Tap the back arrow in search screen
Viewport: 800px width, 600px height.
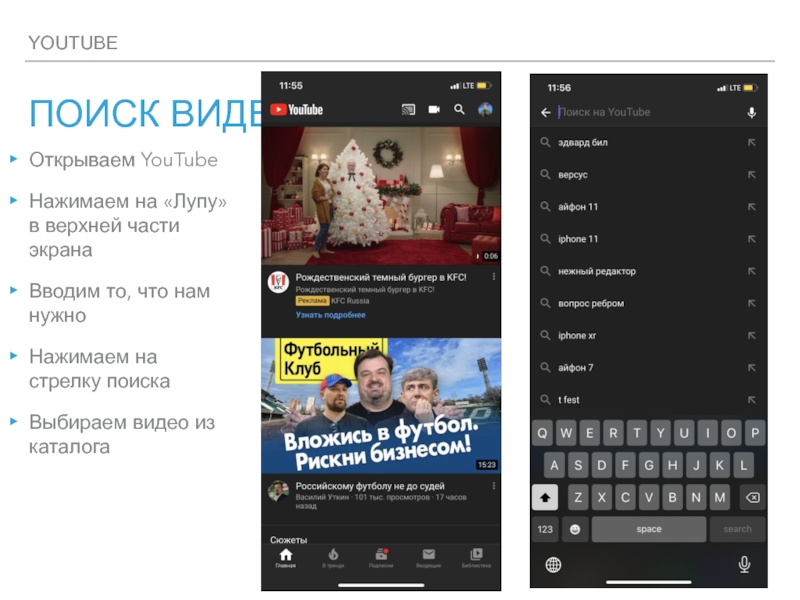[x=545, y=112]
